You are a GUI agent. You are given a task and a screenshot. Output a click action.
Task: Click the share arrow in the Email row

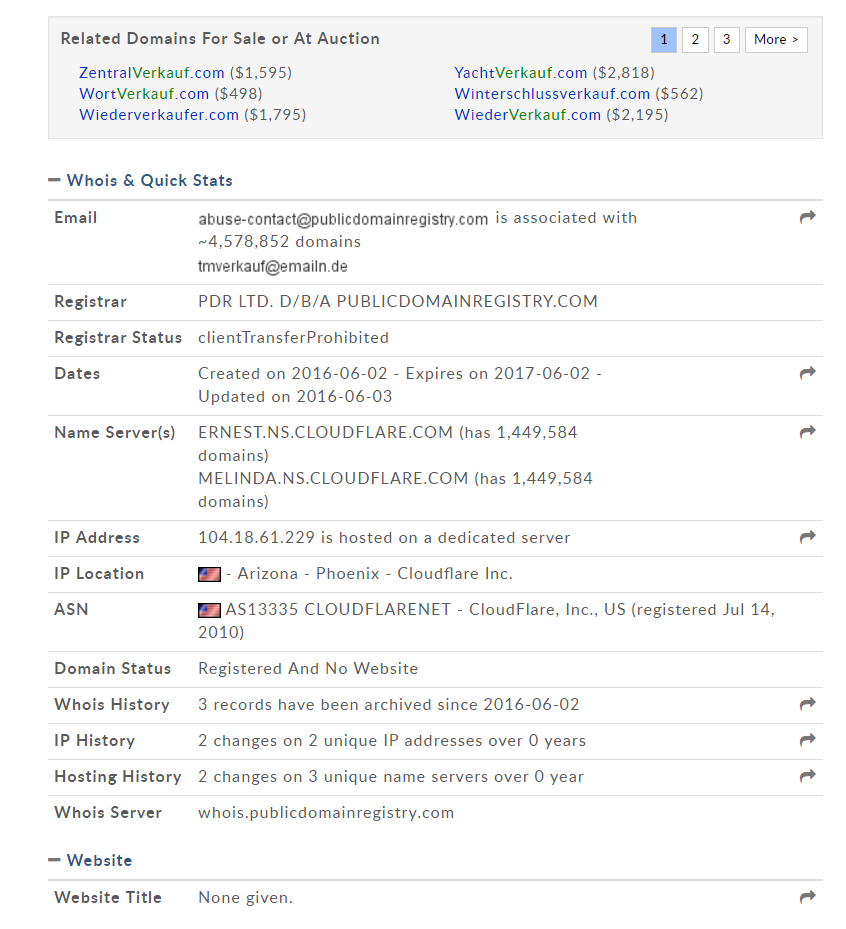(807, 217)
